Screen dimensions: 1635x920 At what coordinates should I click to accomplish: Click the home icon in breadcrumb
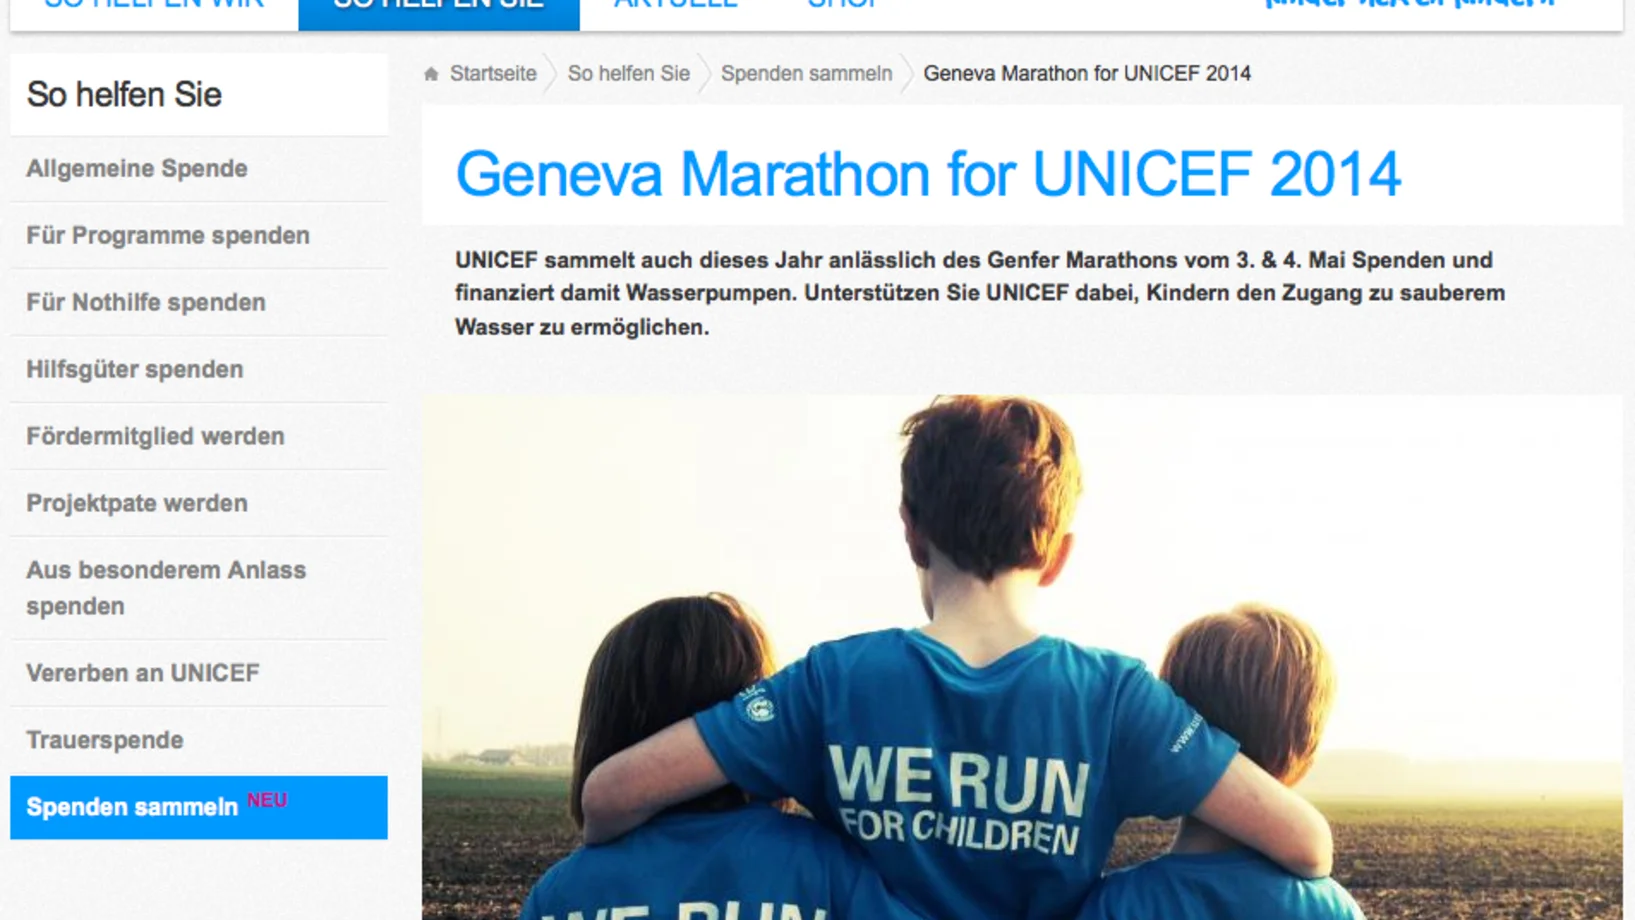[x=431, y=74]
